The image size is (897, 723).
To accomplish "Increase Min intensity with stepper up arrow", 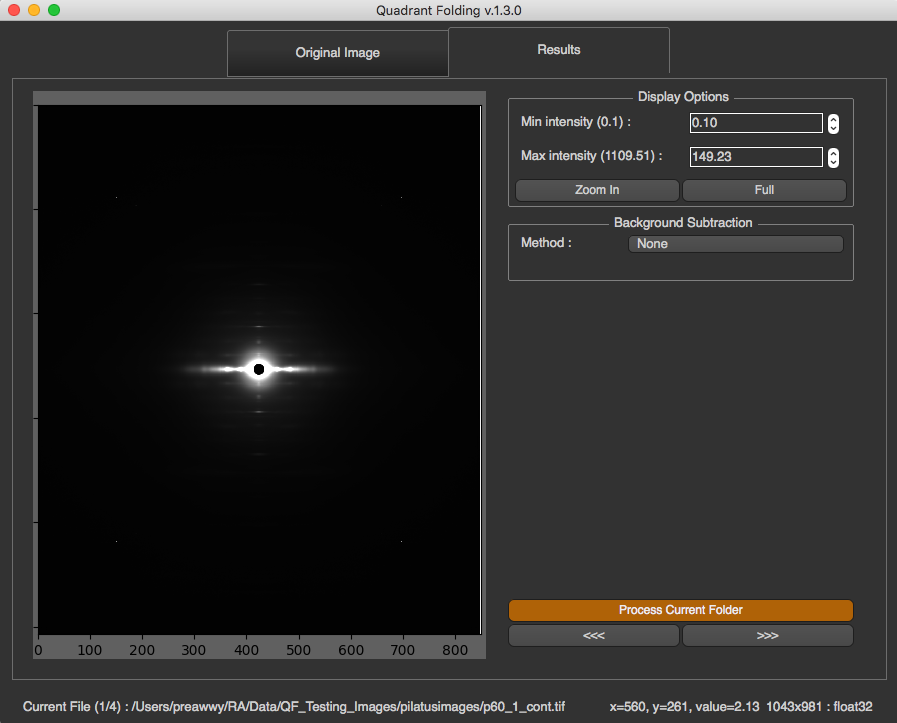I will click(x=834, y=119).
